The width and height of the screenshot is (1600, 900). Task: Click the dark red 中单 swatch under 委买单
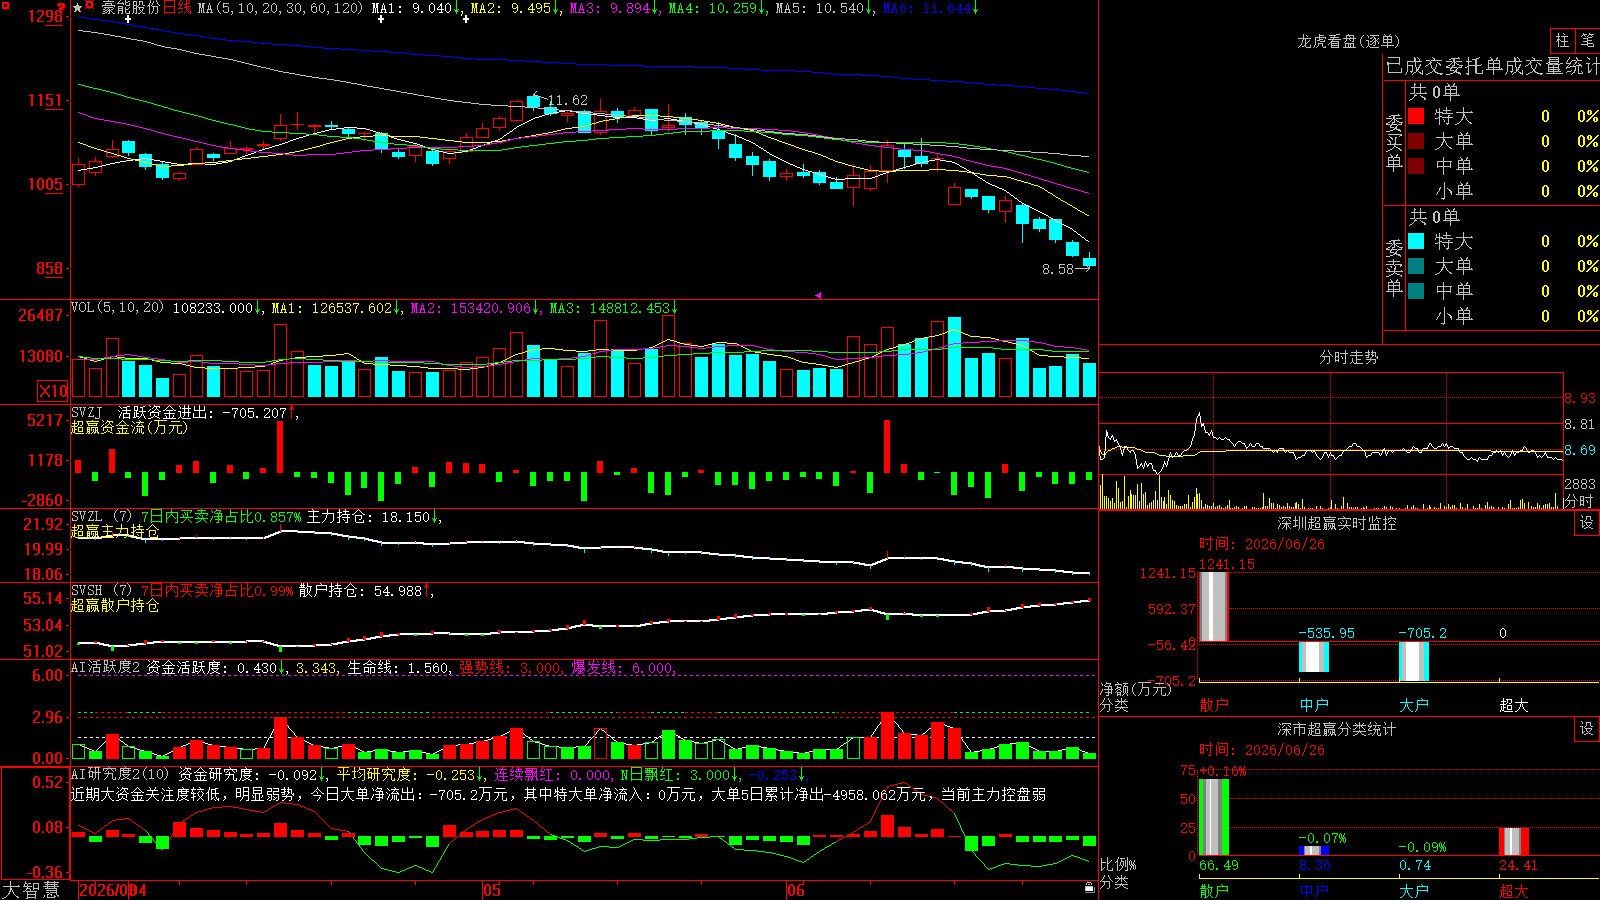point(1416,166)
